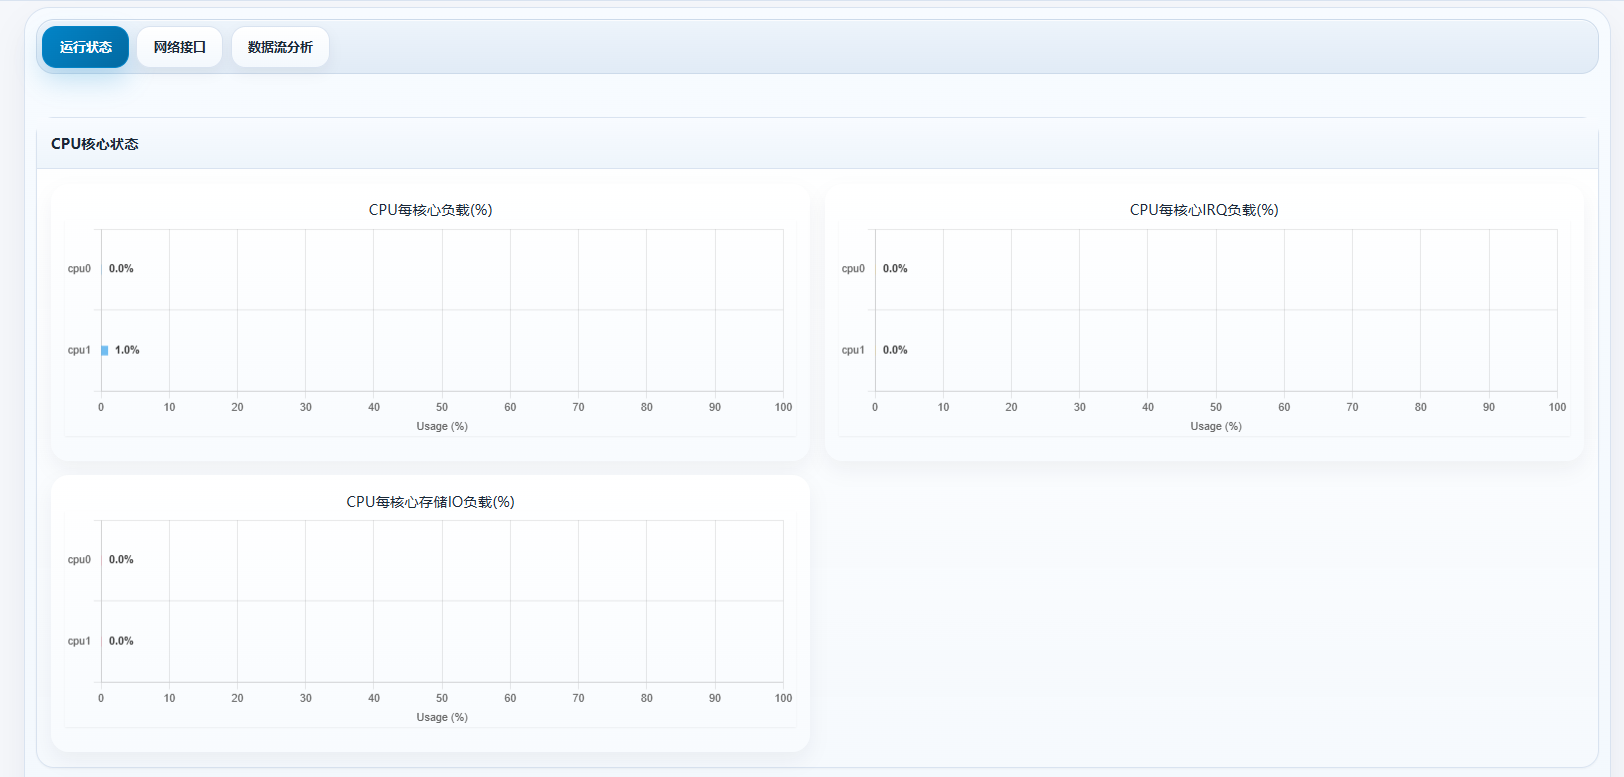Screen dimensions: 1624x777
Task: Click the CPU核心状态 section header
Action: pyautogui.click(x=95, y=144)
